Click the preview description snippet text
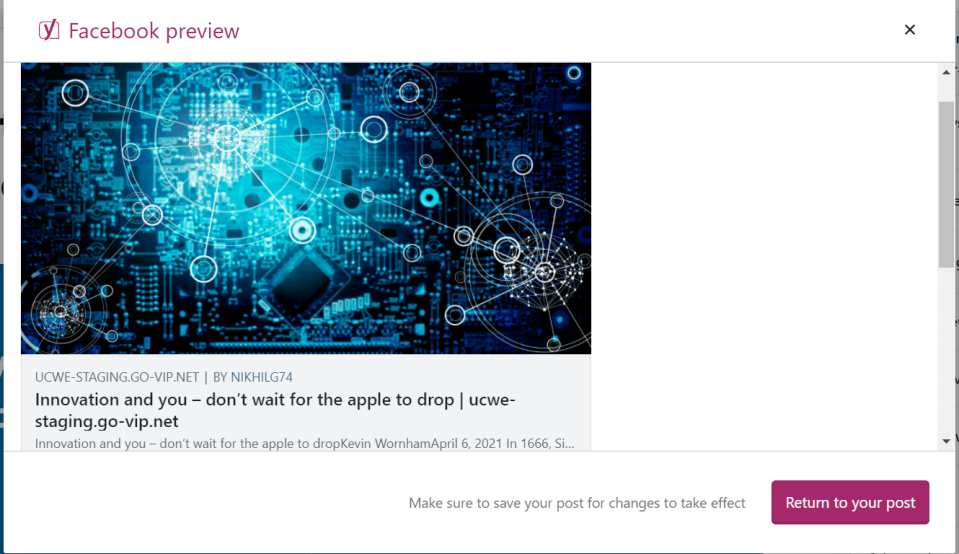Image resolution: width=959 pixels, height=554 pixels. [305, 443]
